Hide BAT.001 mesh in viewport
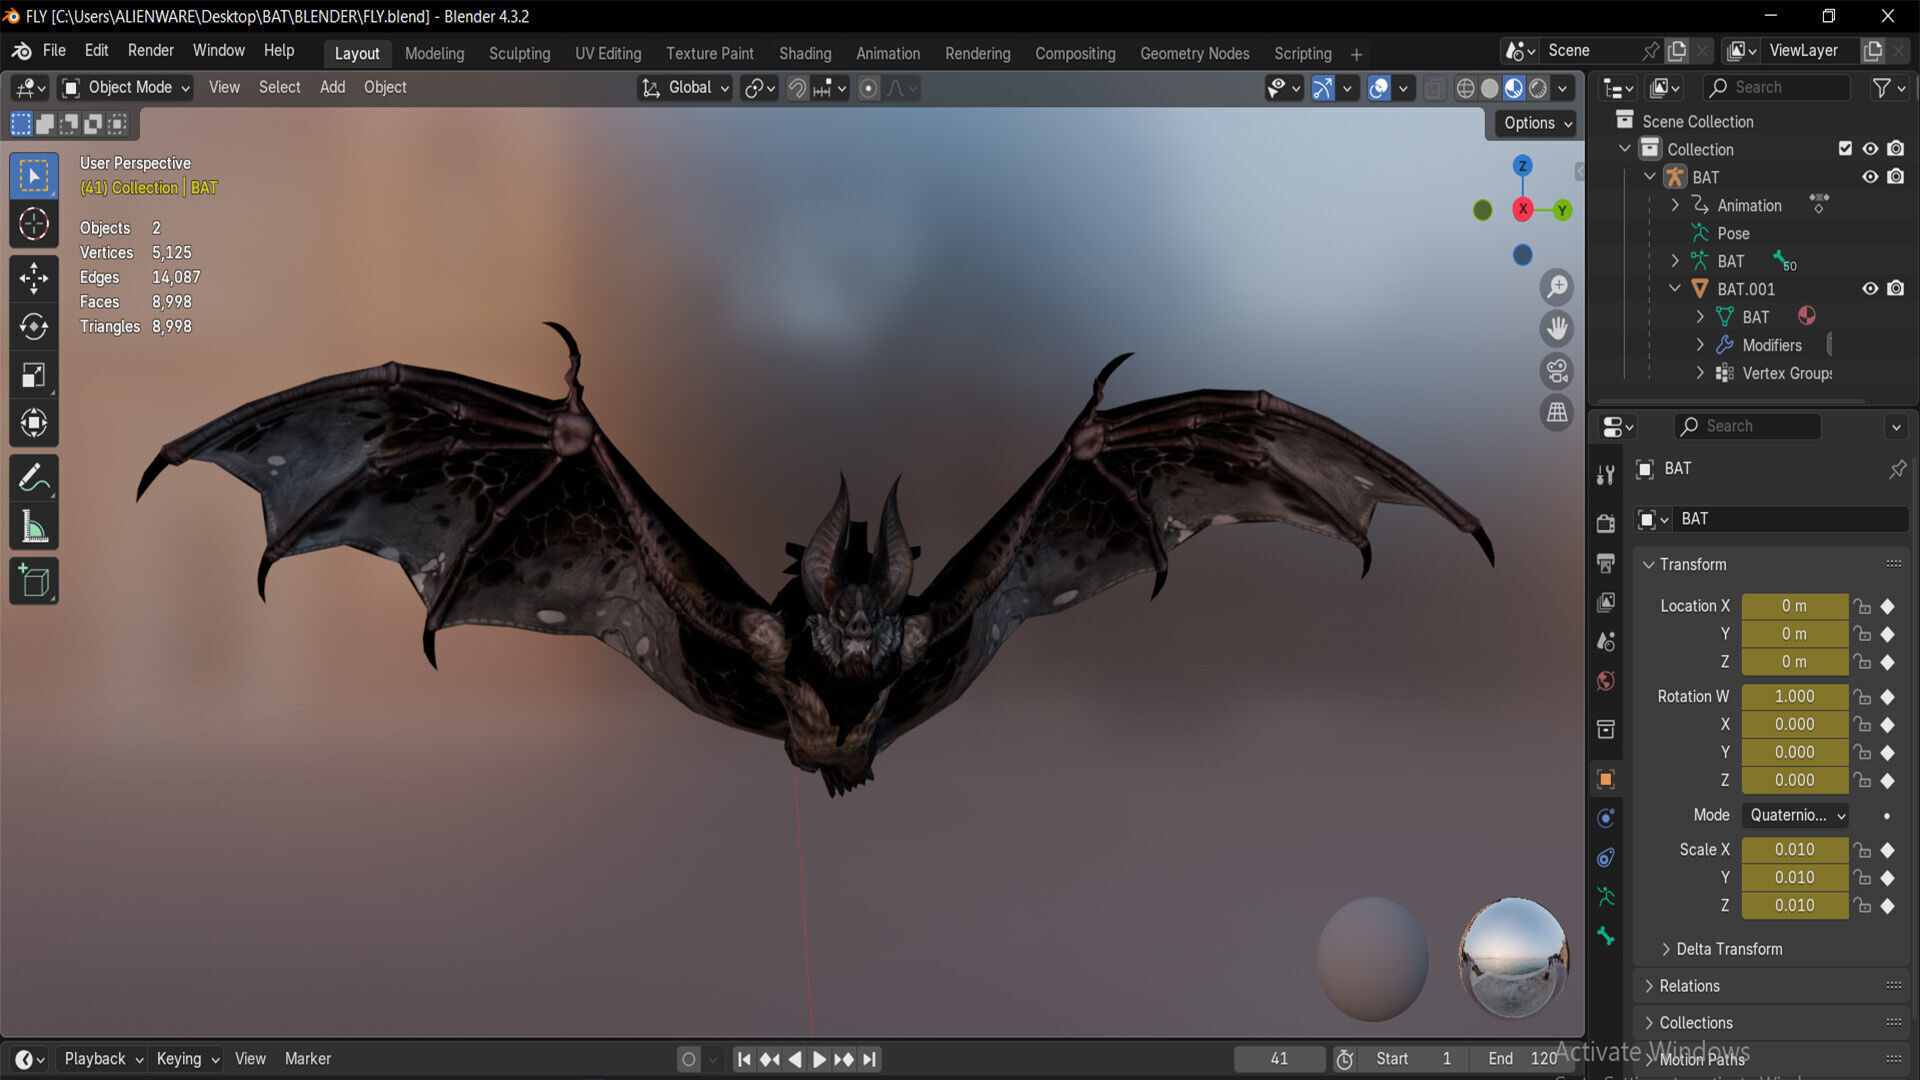Image resolution: width=1920 pixels, height=1080 pixels. [x=1870, y=289]
